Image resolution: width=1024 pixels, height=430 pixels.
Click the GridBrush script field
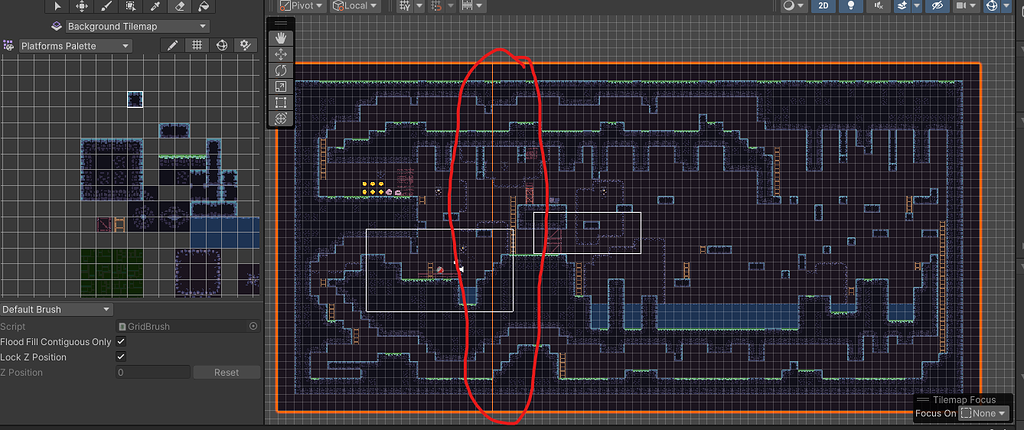188,326
